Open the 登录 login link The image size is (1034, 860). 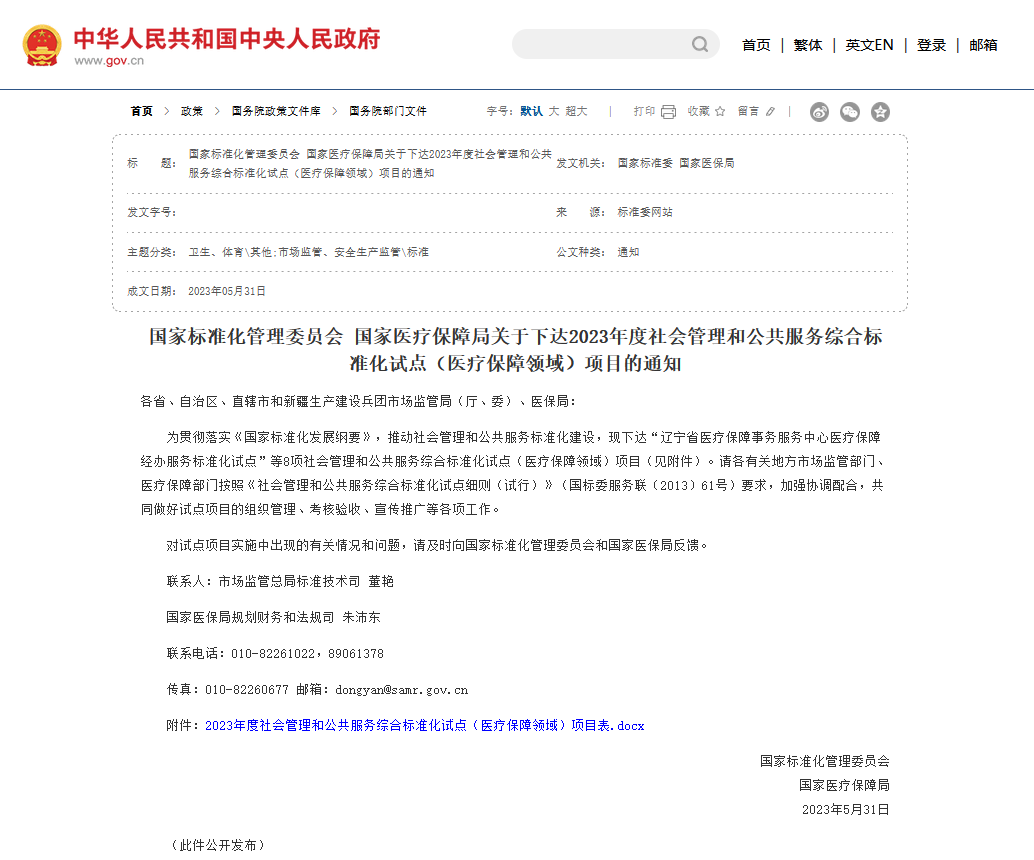click(x=931, y=45)
